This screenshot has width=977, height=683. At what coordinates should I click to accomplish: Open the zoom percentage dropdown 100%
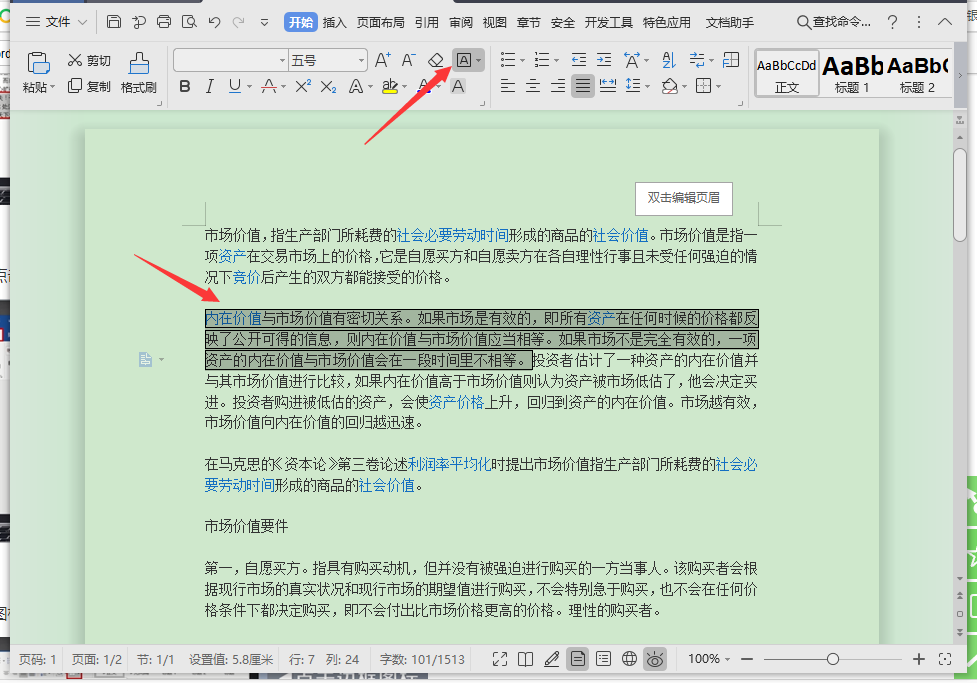pos(709,659)
